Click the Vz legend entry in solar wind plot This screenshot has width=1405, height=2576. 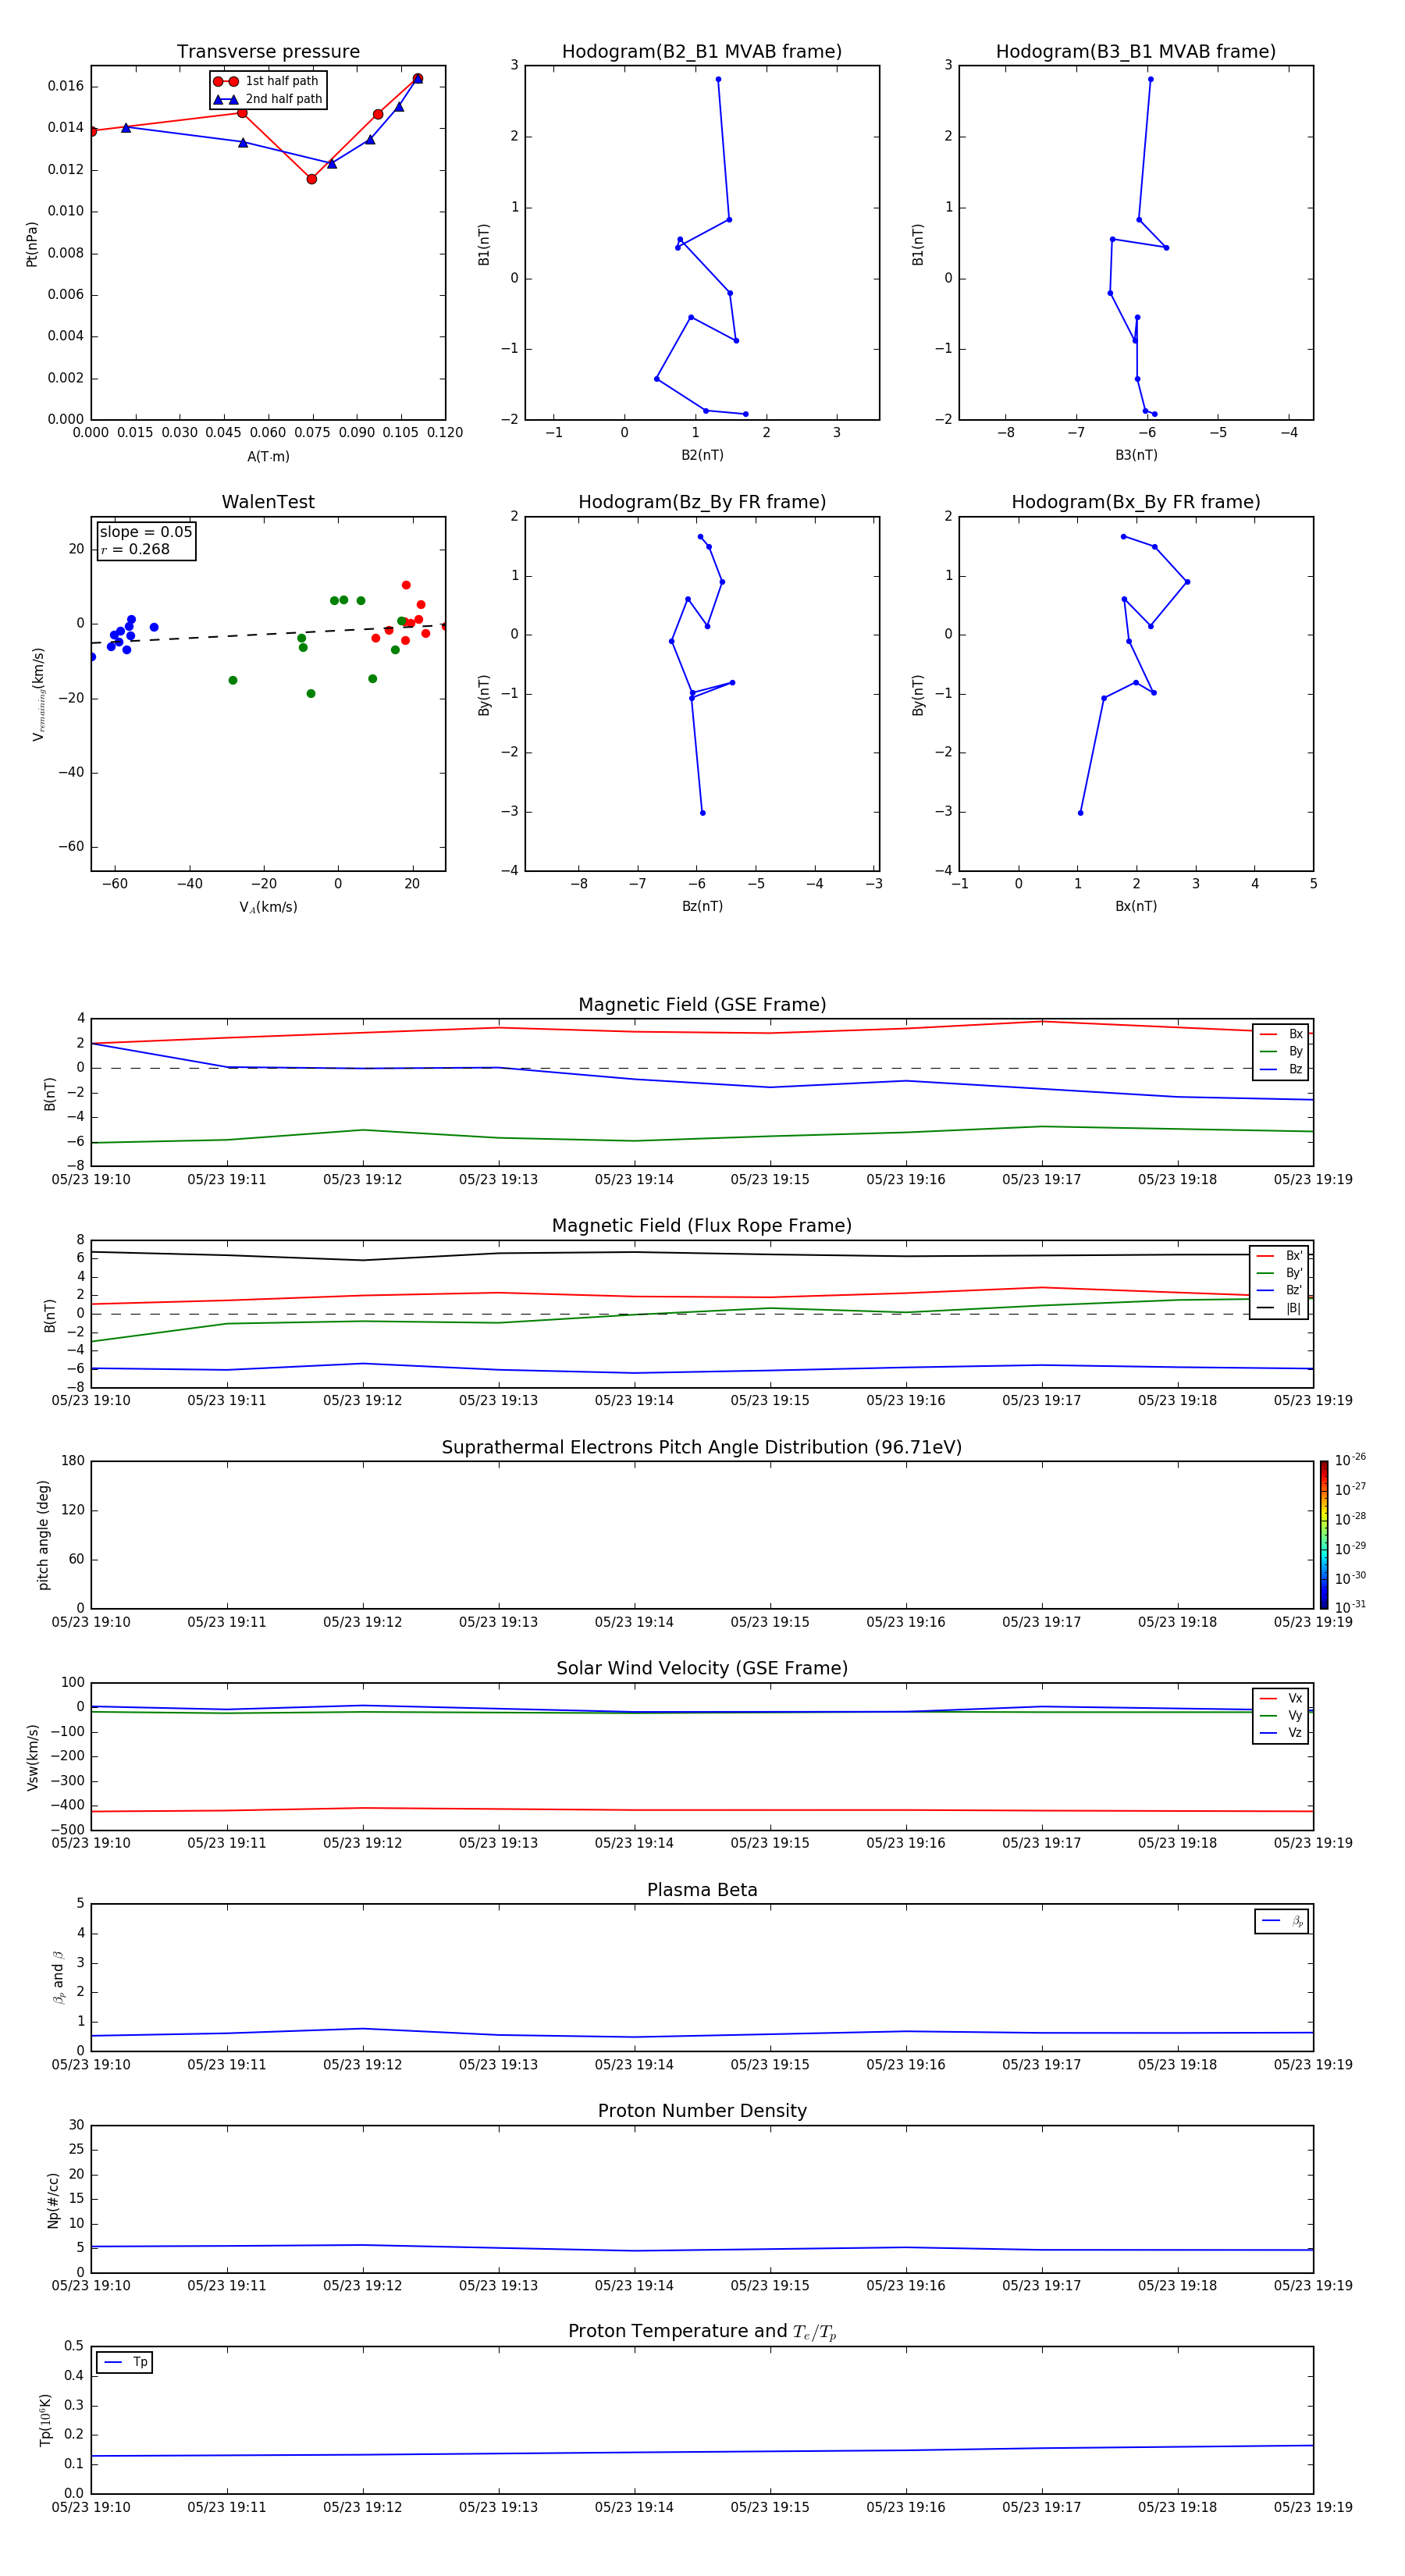(1281, 1733)
